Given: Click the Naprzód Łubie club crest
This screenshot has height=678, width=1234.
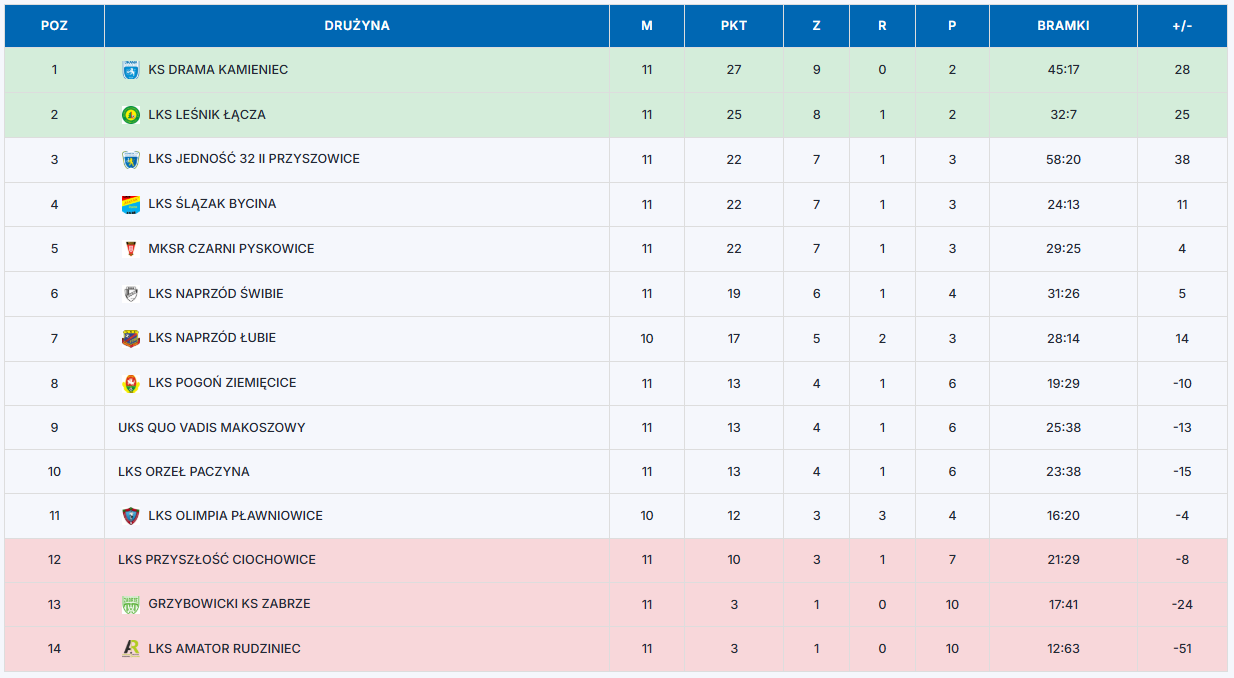Looking at the screenshot, I should (x=130, y=338).
